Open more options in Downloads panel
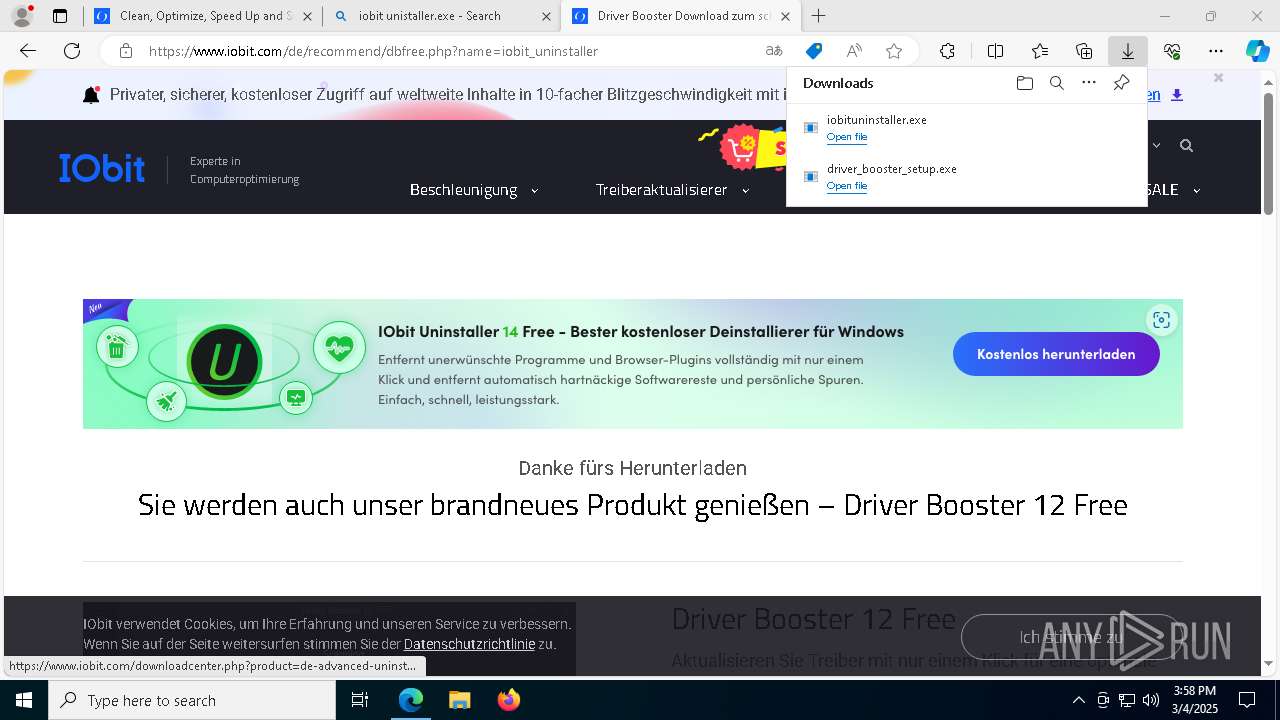Image resolution: width=1280 pixels, height=720 pixels. click(x=1089, y=83)
